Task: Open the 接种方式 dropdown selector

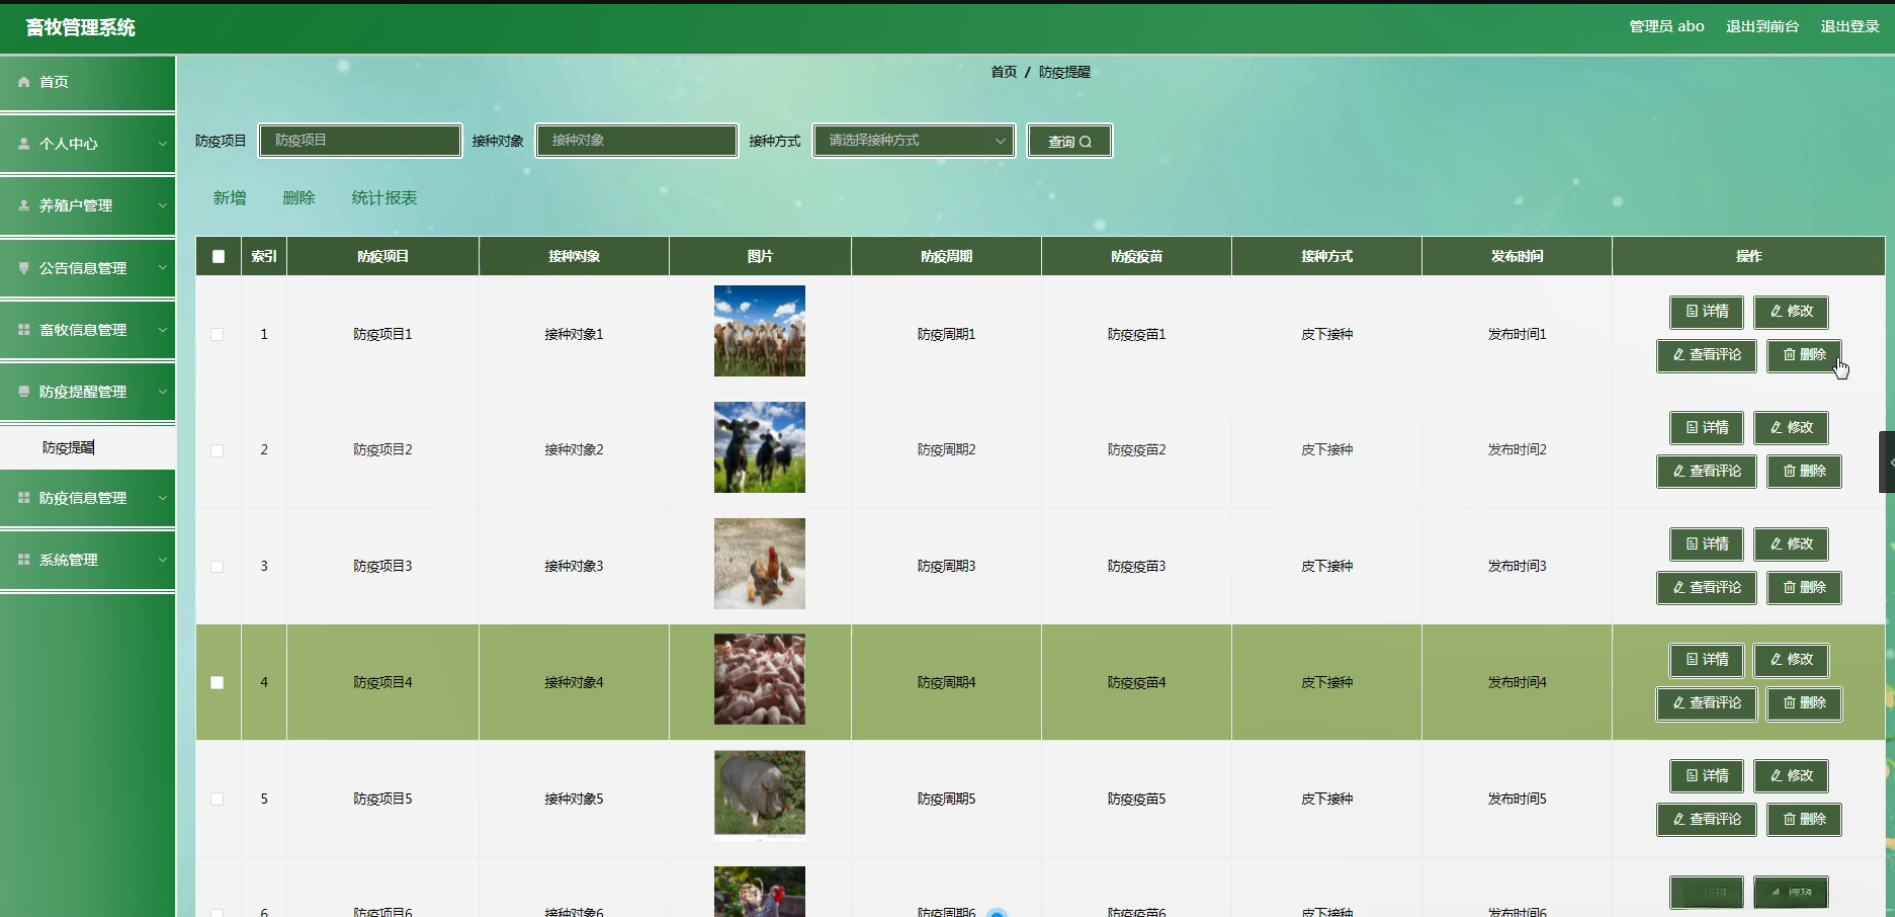Action: [x=914, y=141]
